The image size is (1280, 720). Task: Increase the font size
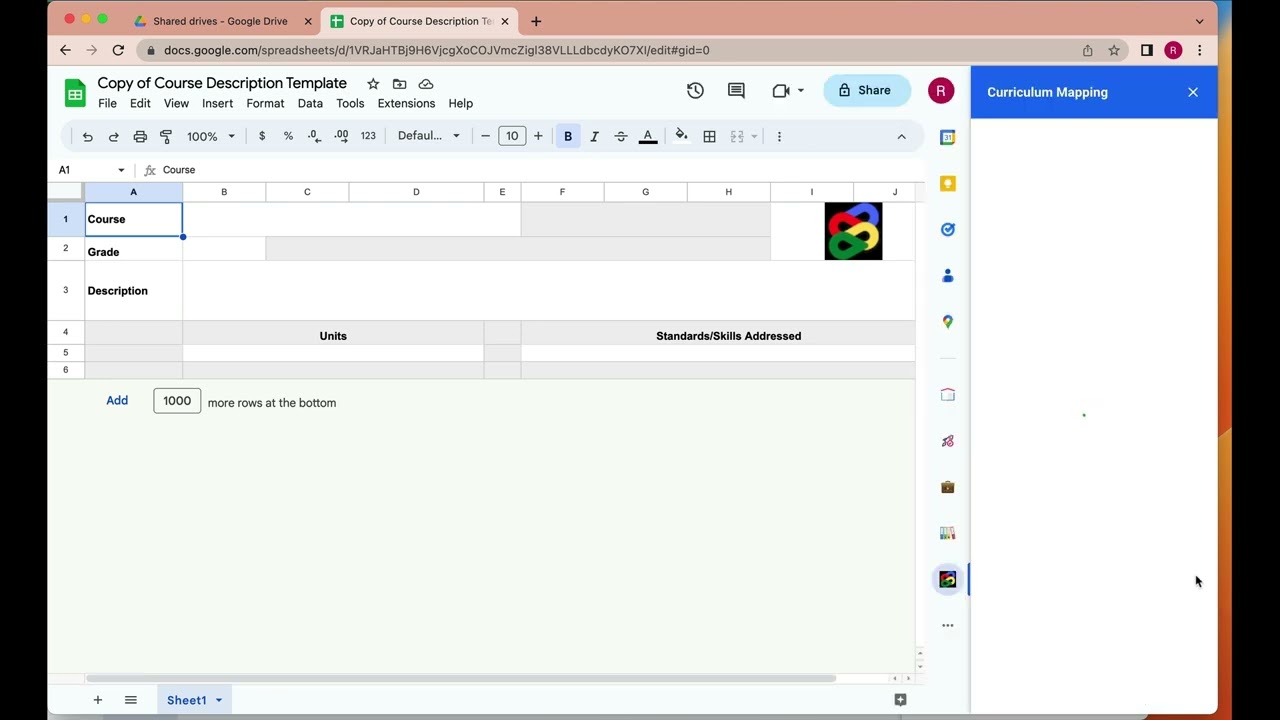[538, 136]
